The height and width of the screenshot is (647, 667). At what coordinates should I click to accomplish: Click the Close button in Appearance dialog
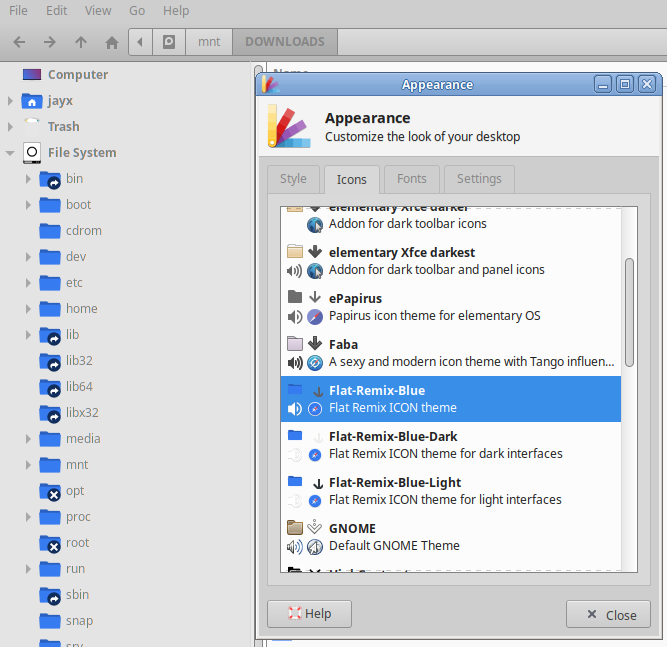pos(608,614)
